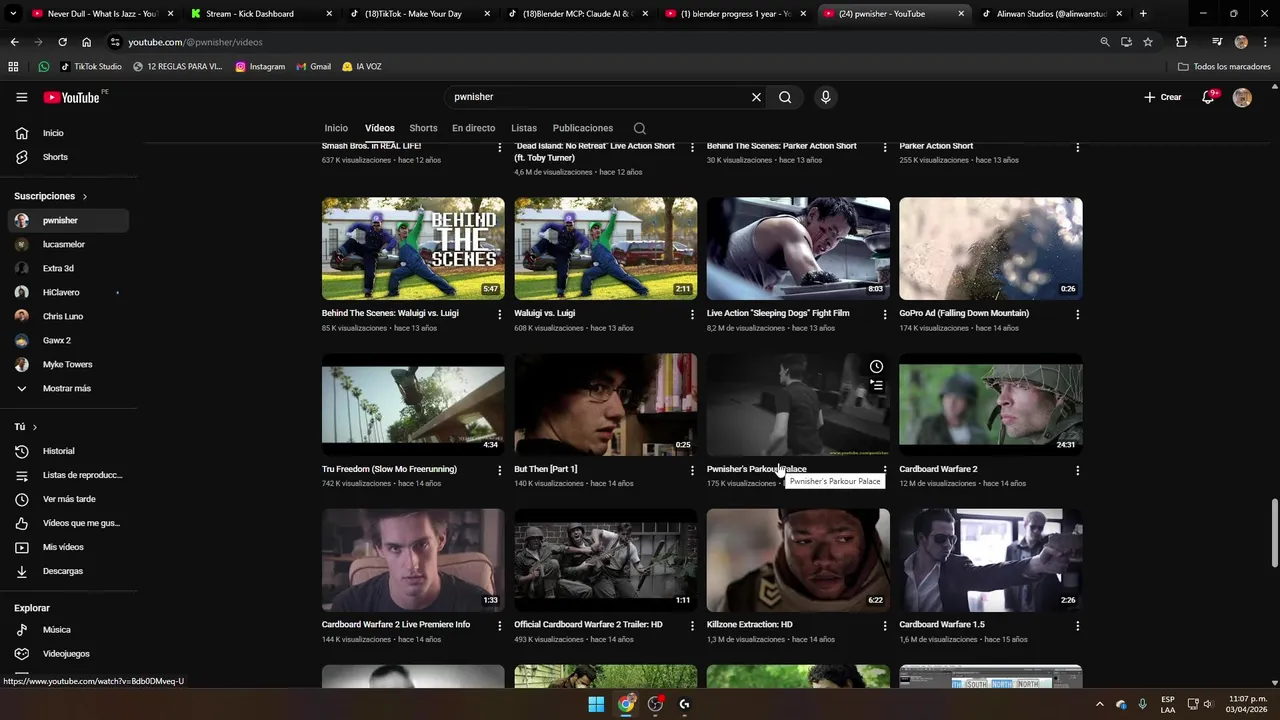Click the channel search magnifier icon

point(639,128)
